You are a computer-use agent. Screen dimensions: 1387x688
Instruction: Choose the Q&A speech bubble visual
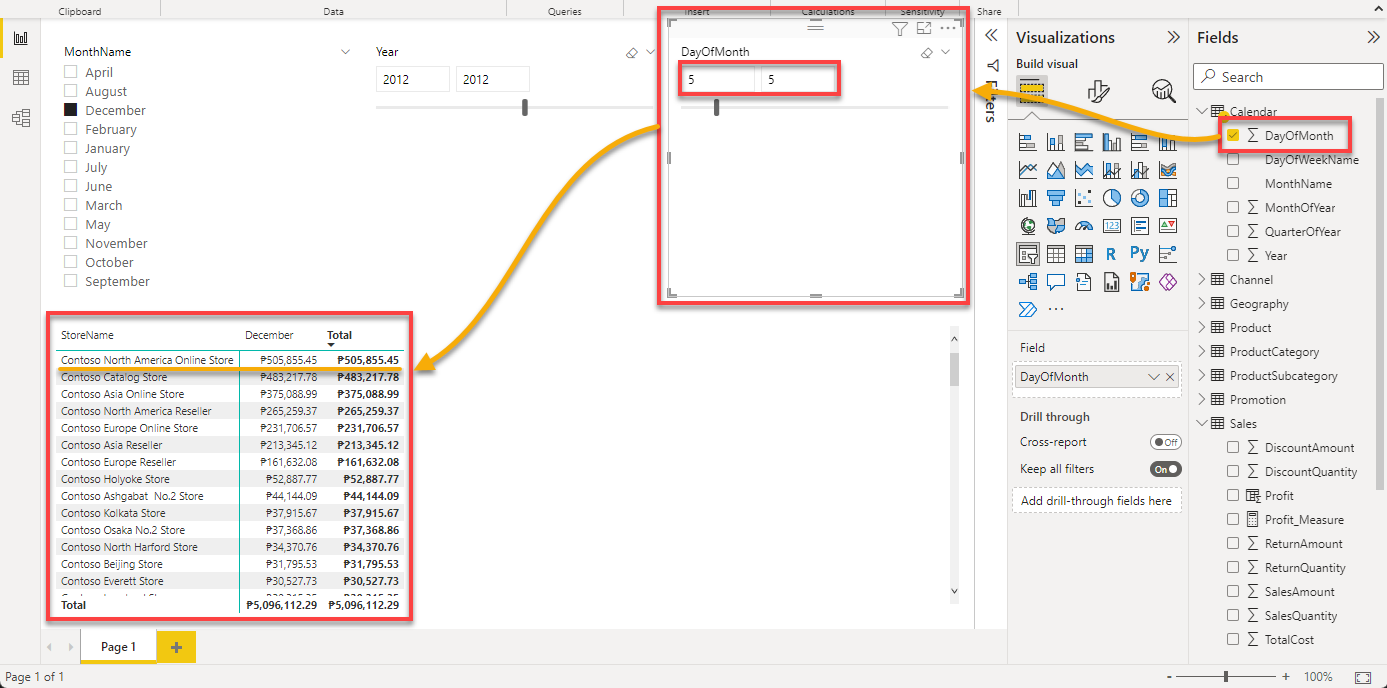tap(1055, 282)
